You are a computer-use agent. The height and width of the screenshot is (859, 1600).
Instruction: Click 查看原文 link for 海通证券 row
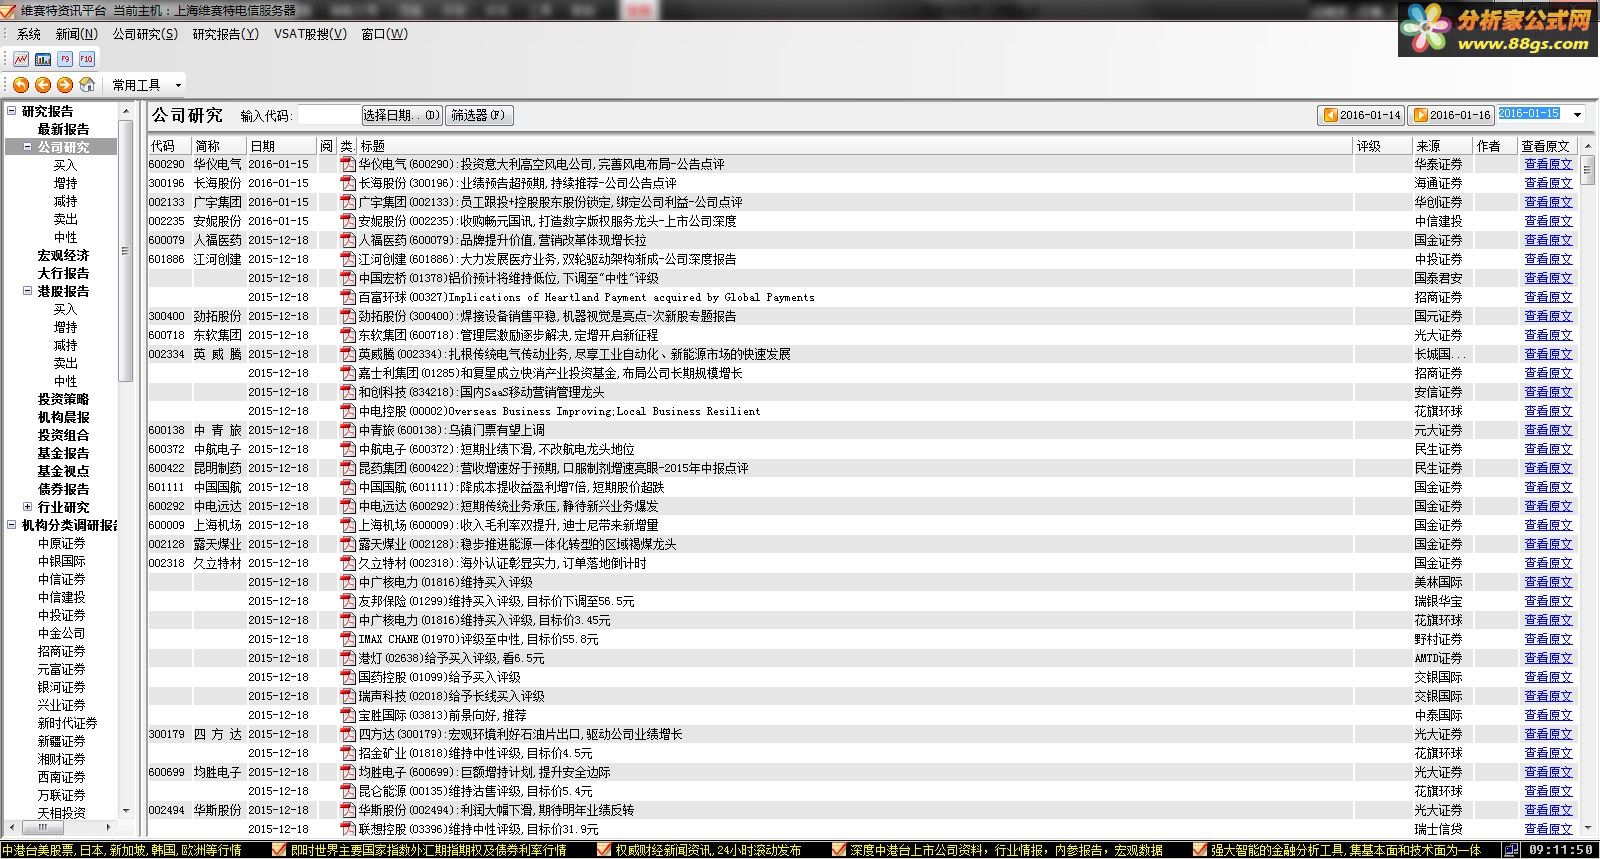1548,183
